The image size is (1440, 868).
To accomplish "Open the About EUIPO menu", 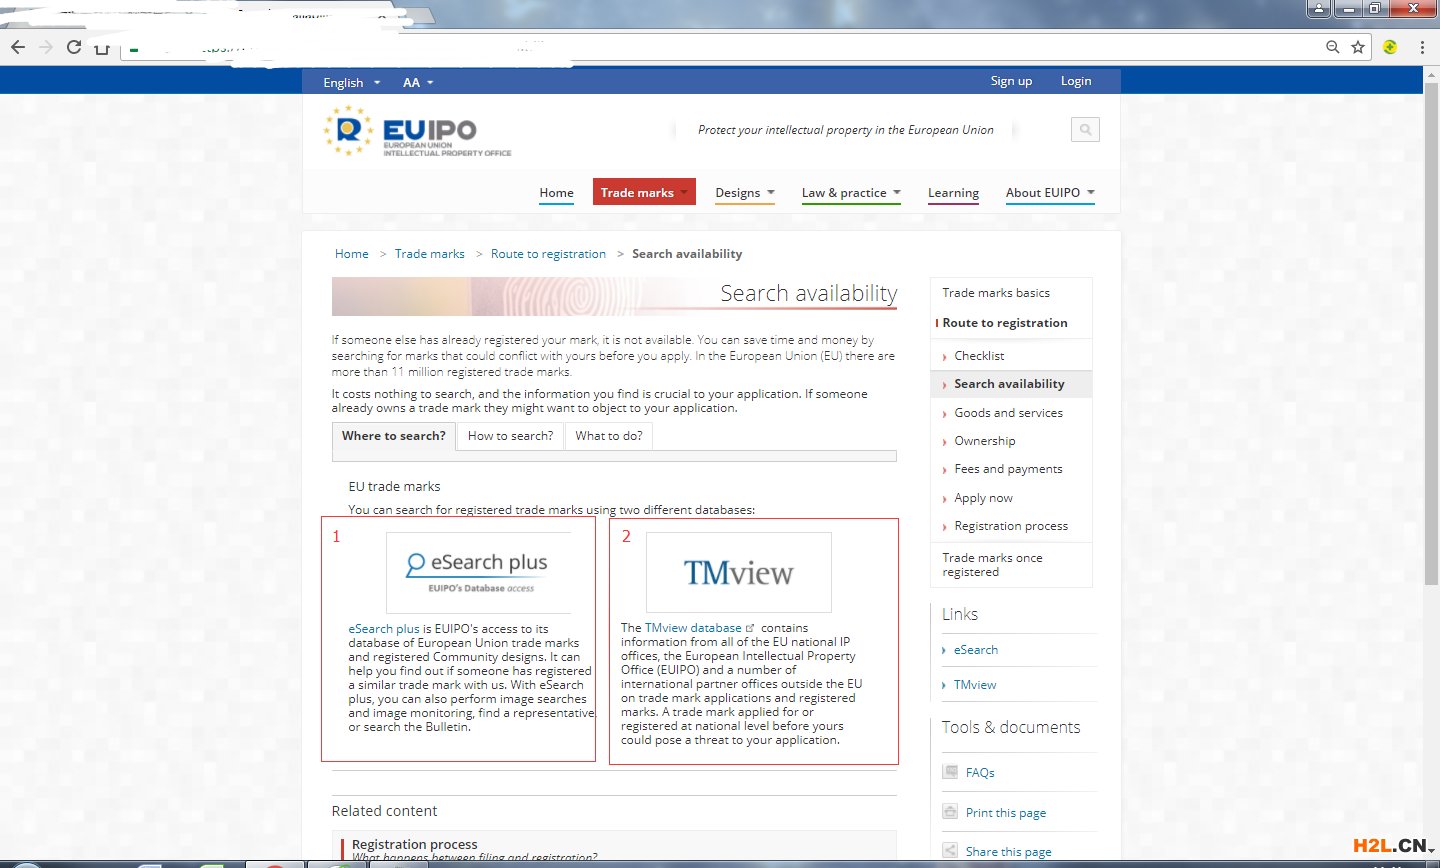I will coord(1049,193).
